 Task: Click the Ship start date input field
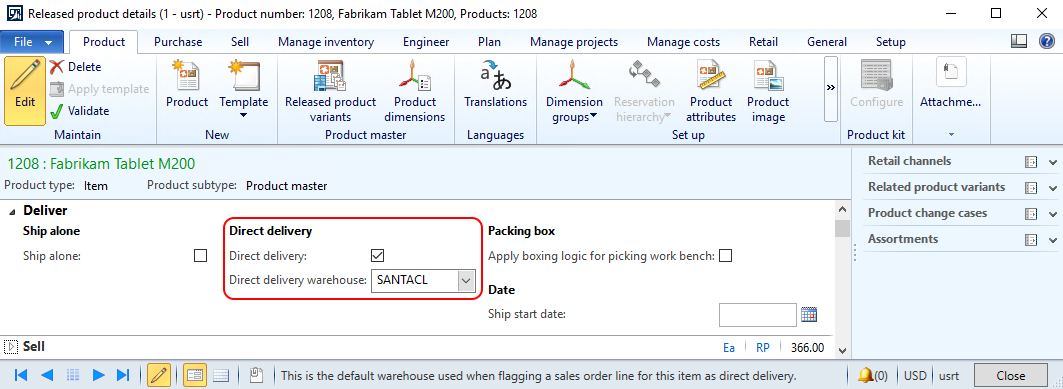(x=757, y=314)
